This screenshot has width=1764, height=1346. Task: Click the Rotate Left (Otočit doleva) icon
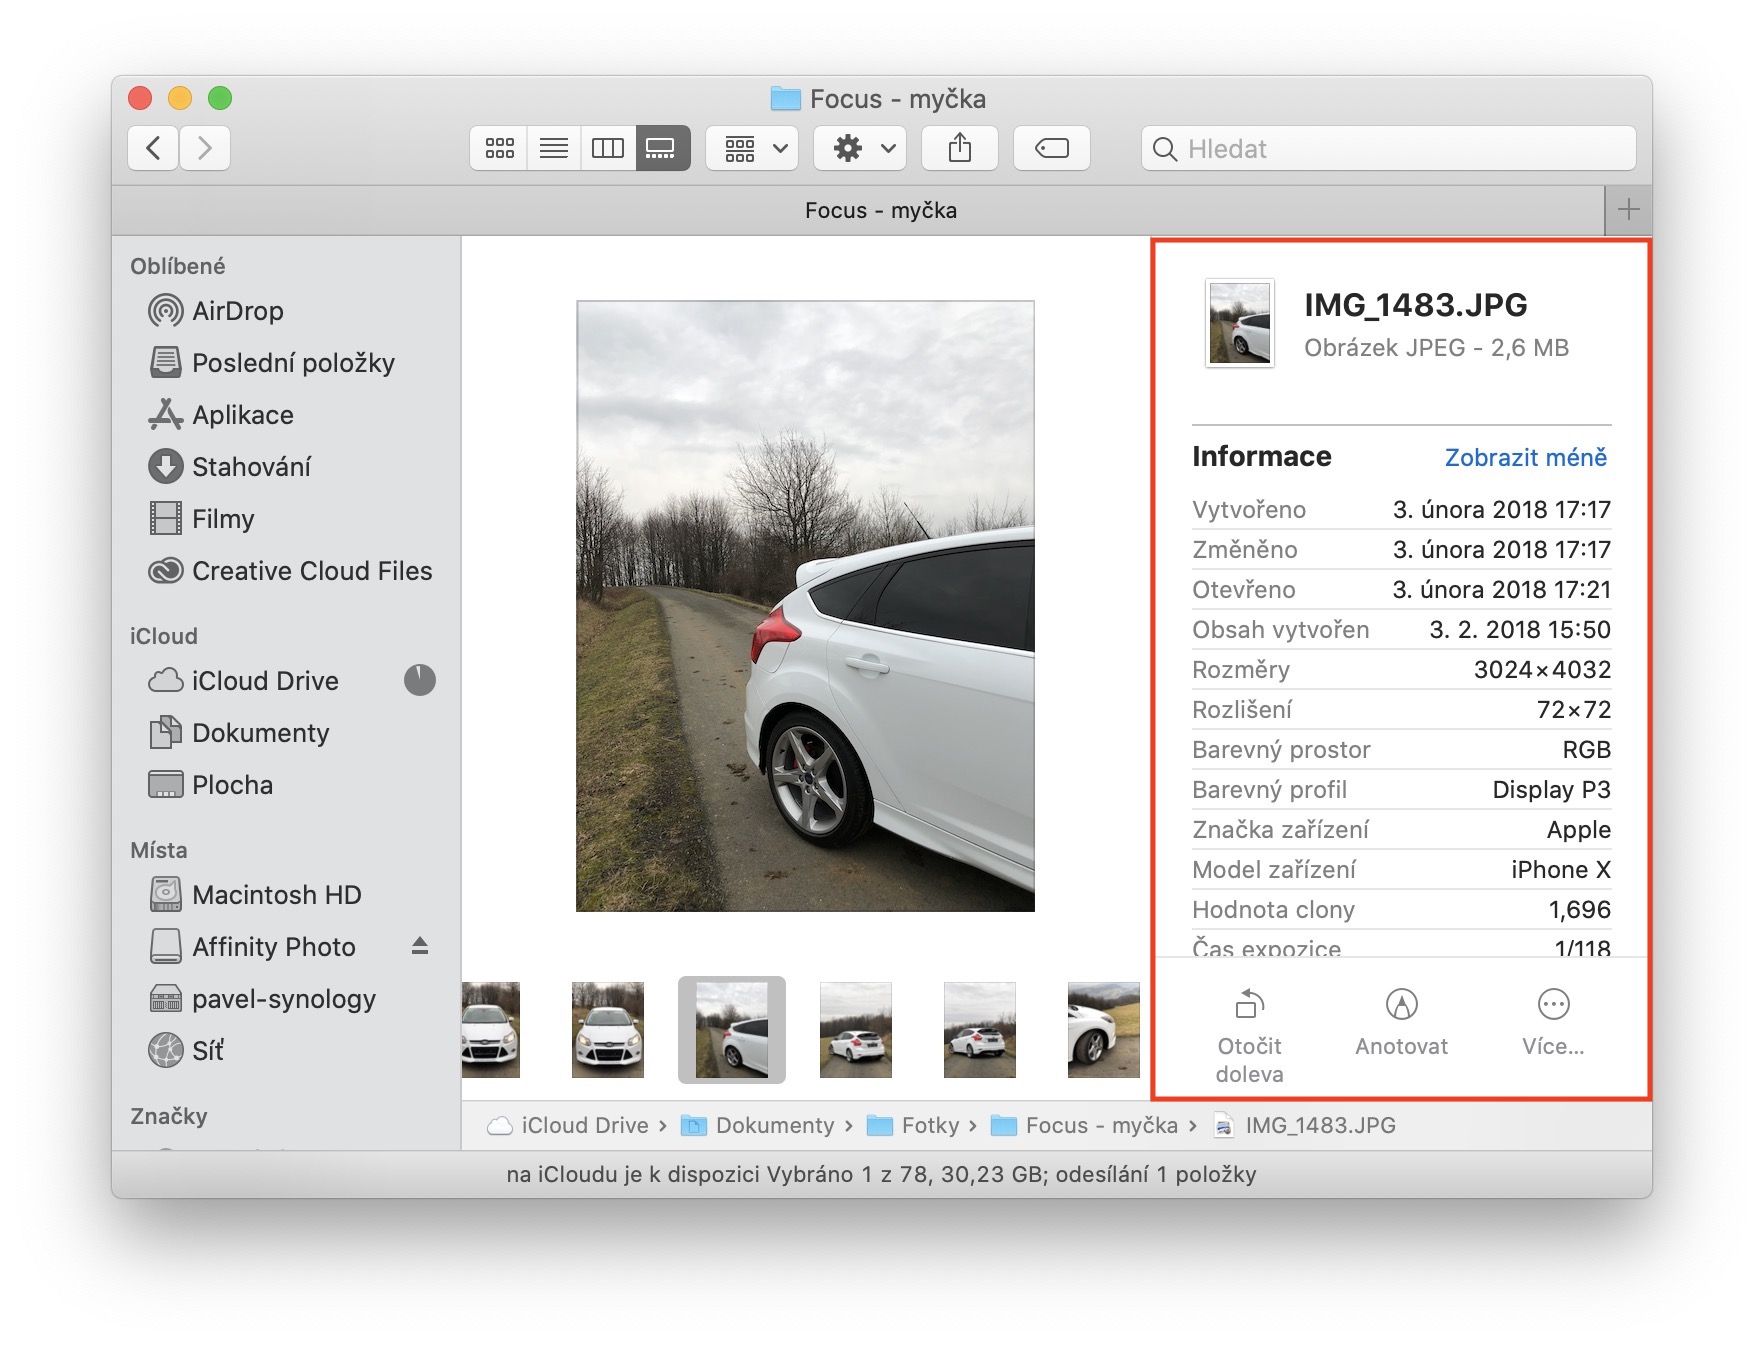[x=1249, y=1004]
